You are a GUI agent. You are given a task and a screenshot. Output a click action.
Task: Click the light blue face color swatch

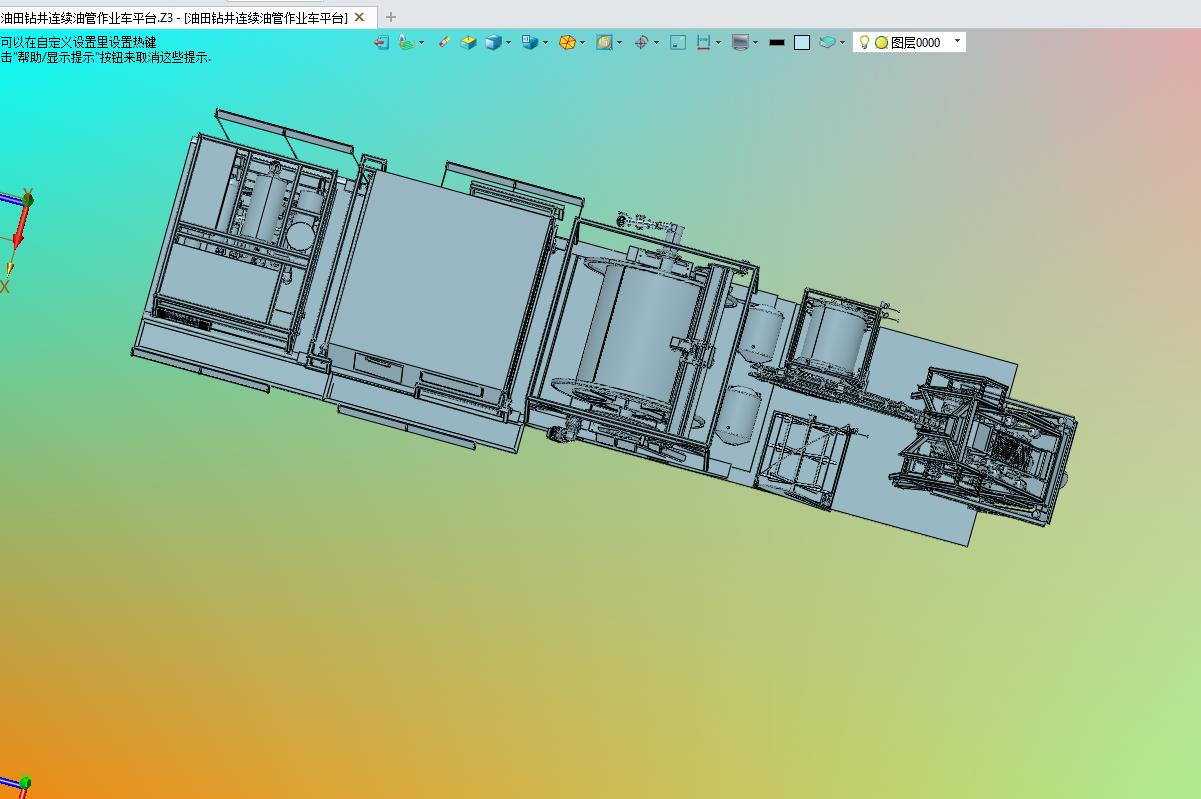(x=802, y=43)
